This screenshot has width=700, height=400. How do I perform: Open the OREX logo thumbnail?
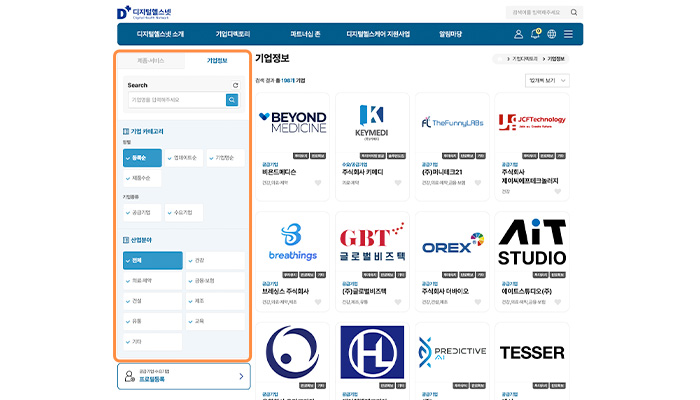tap(452, 242)
